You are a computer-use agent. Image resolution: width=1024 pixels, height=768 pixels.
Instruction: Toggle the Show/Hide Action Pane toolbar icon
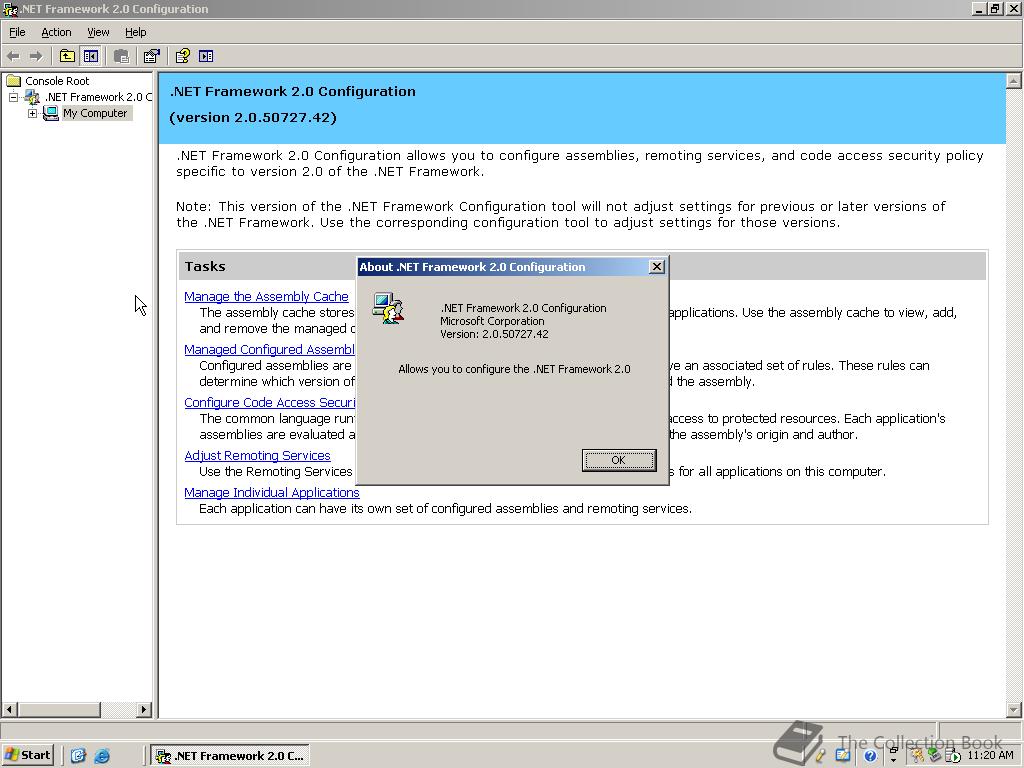click(x=206, y=56)
